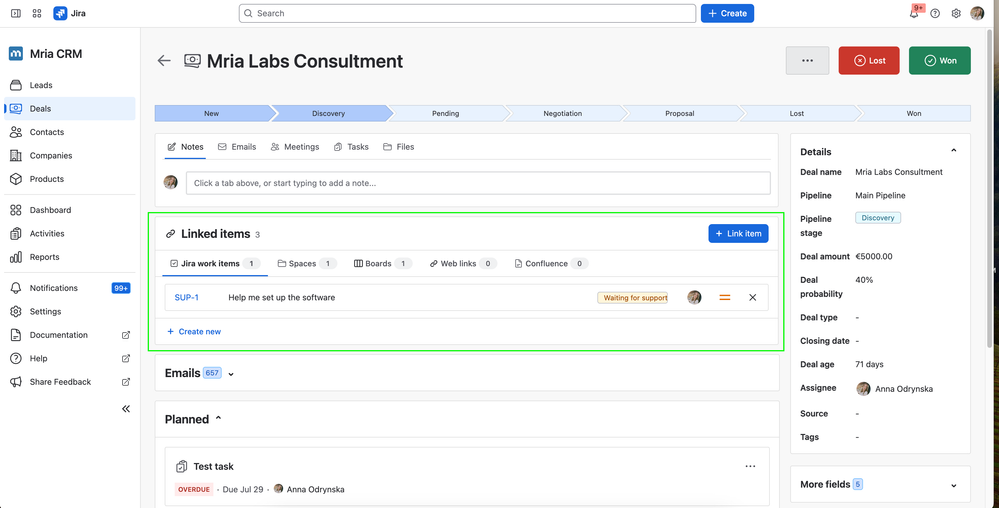Image resolution: width=999 pixels, height=508 pixels.
Task: Open the Help external link in sidebar
Action: tap(70, 359)
